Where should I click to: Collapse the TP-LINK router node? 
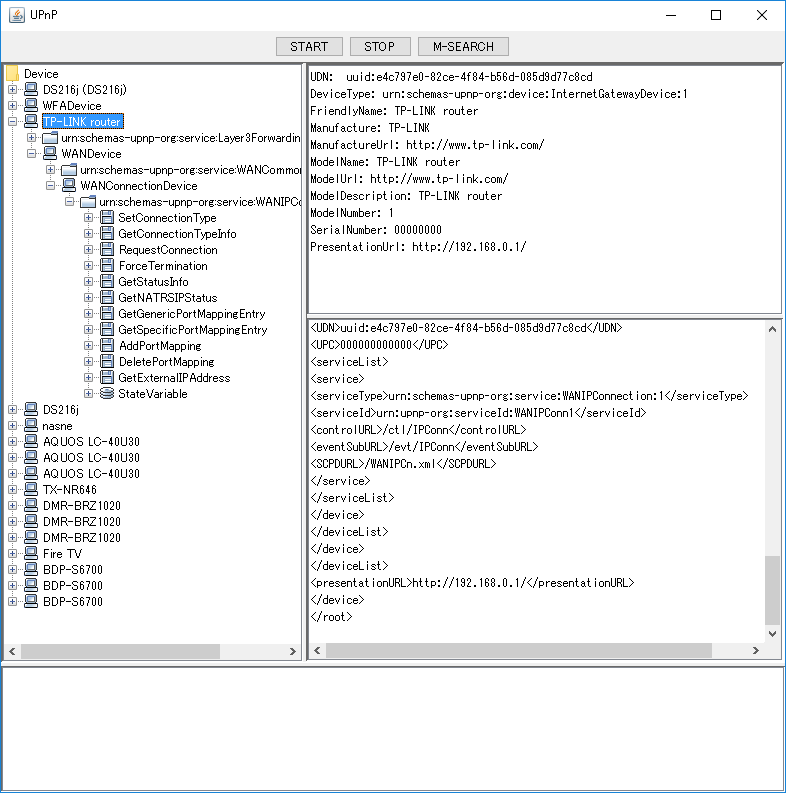(x=13, y=121)
